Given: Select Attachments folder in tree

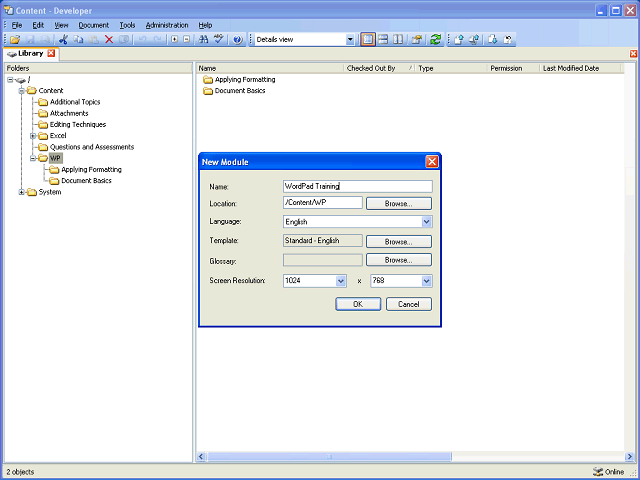Looking at the screenshot, I should tap(69, 113).
